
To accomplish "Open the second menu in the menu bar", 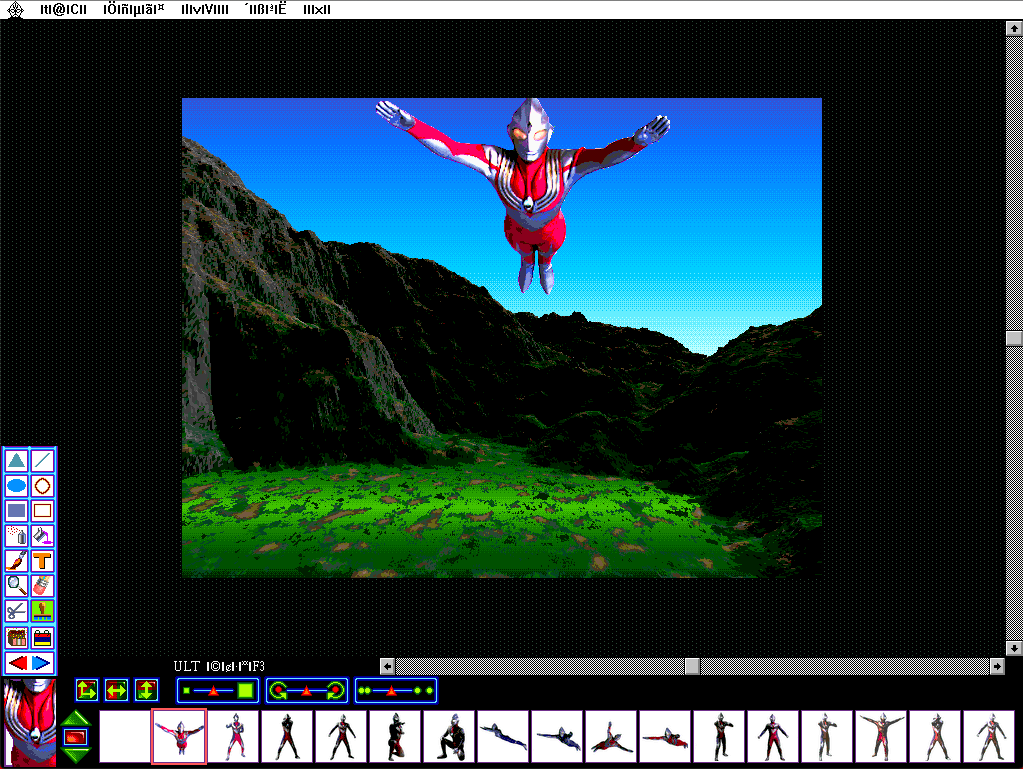I will point(134,10).
